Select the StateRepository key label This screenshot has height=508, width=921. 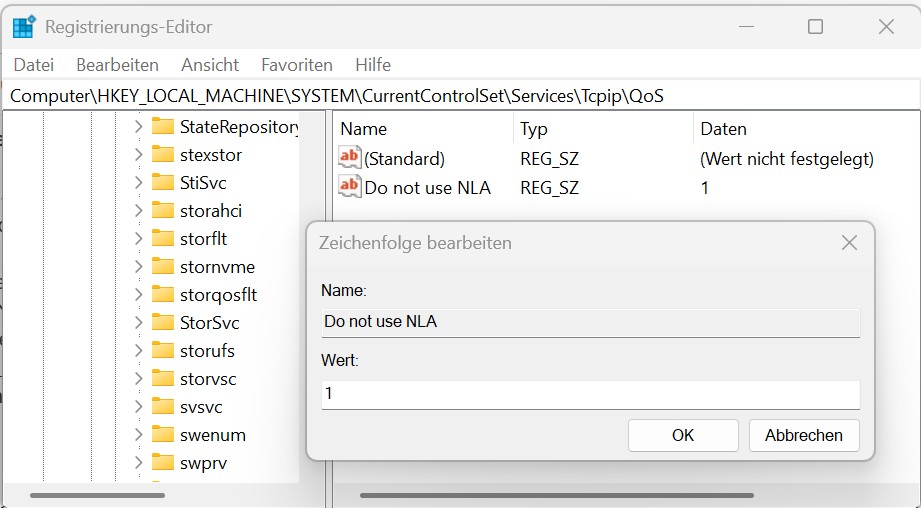tap(239, 126)
